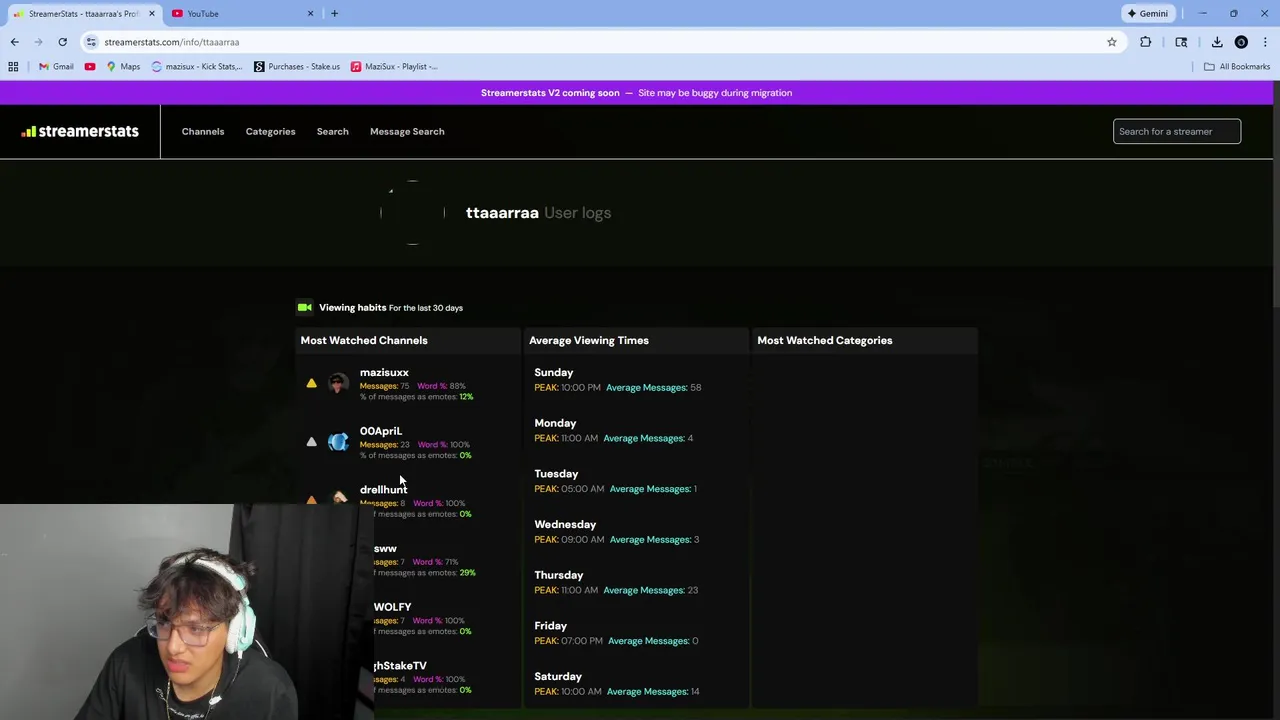Image resolution: width=1280 pixels, height=720 pixels.
Task: Click the 00ApriL avatar thumbnail
Action: [x=338, y=442]
